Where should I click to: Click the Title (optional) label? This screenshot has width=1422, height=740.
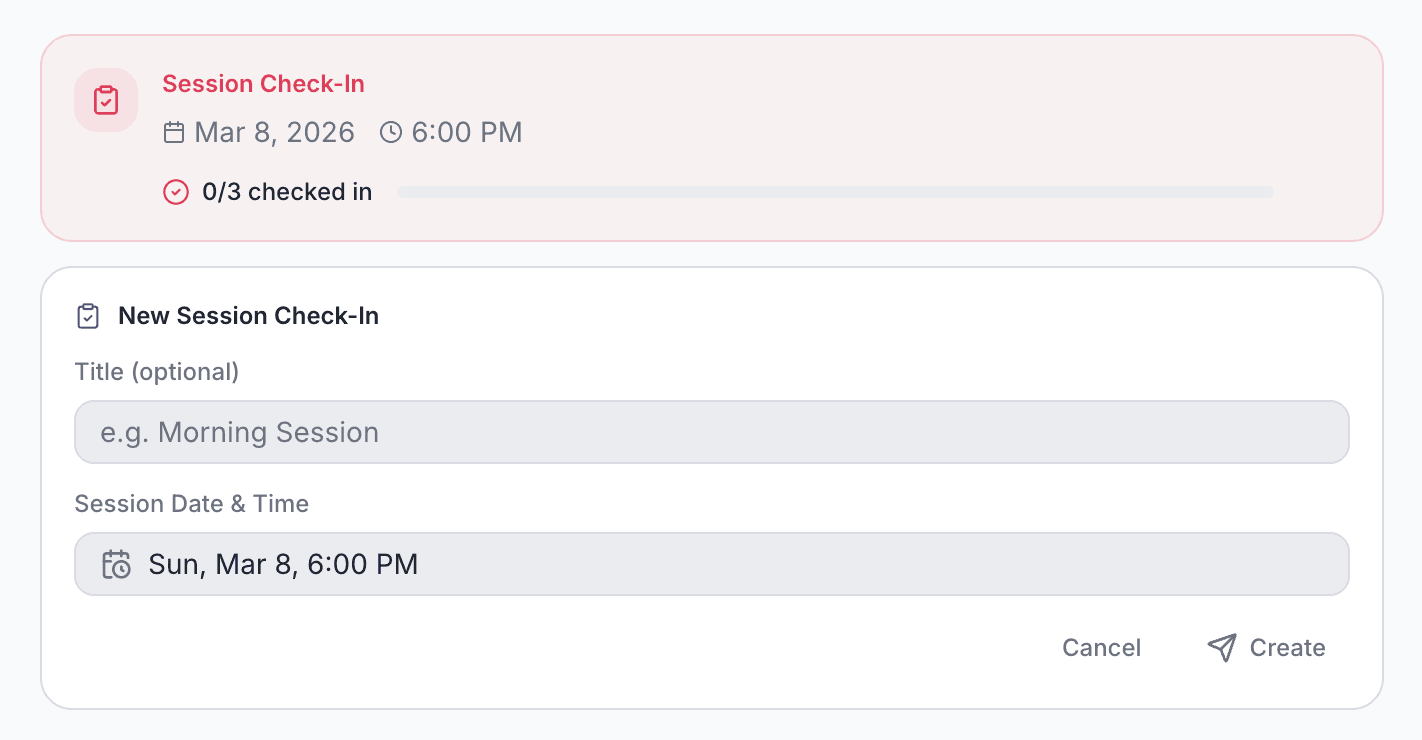pyautogui.click(x=156, y=371)
